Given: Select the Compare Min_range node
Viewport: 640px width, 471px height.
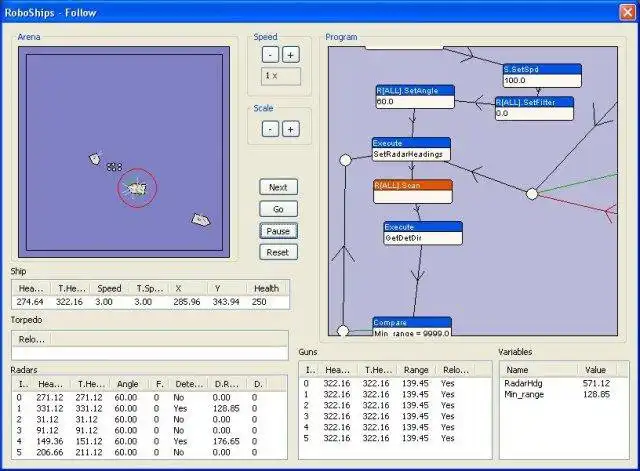Looking at the screenshot, I should point(412,327).
